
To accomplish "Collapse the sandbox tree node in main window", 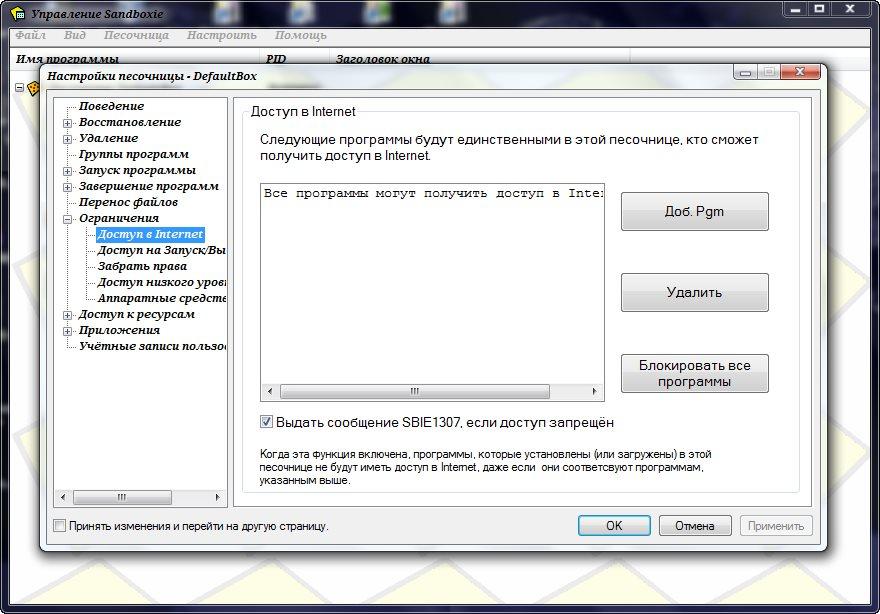I will pyautogui.click(x=19, y=88).
